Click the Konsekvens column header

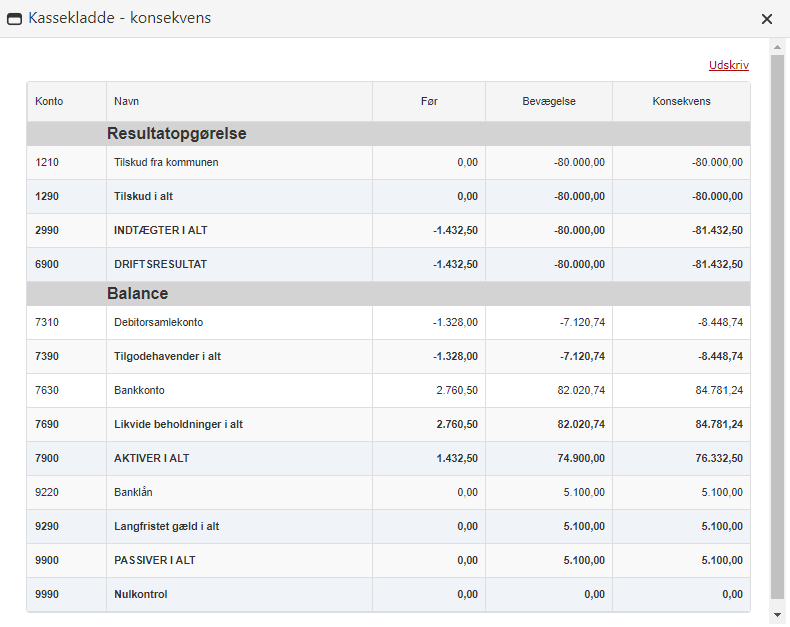(681, 101)
